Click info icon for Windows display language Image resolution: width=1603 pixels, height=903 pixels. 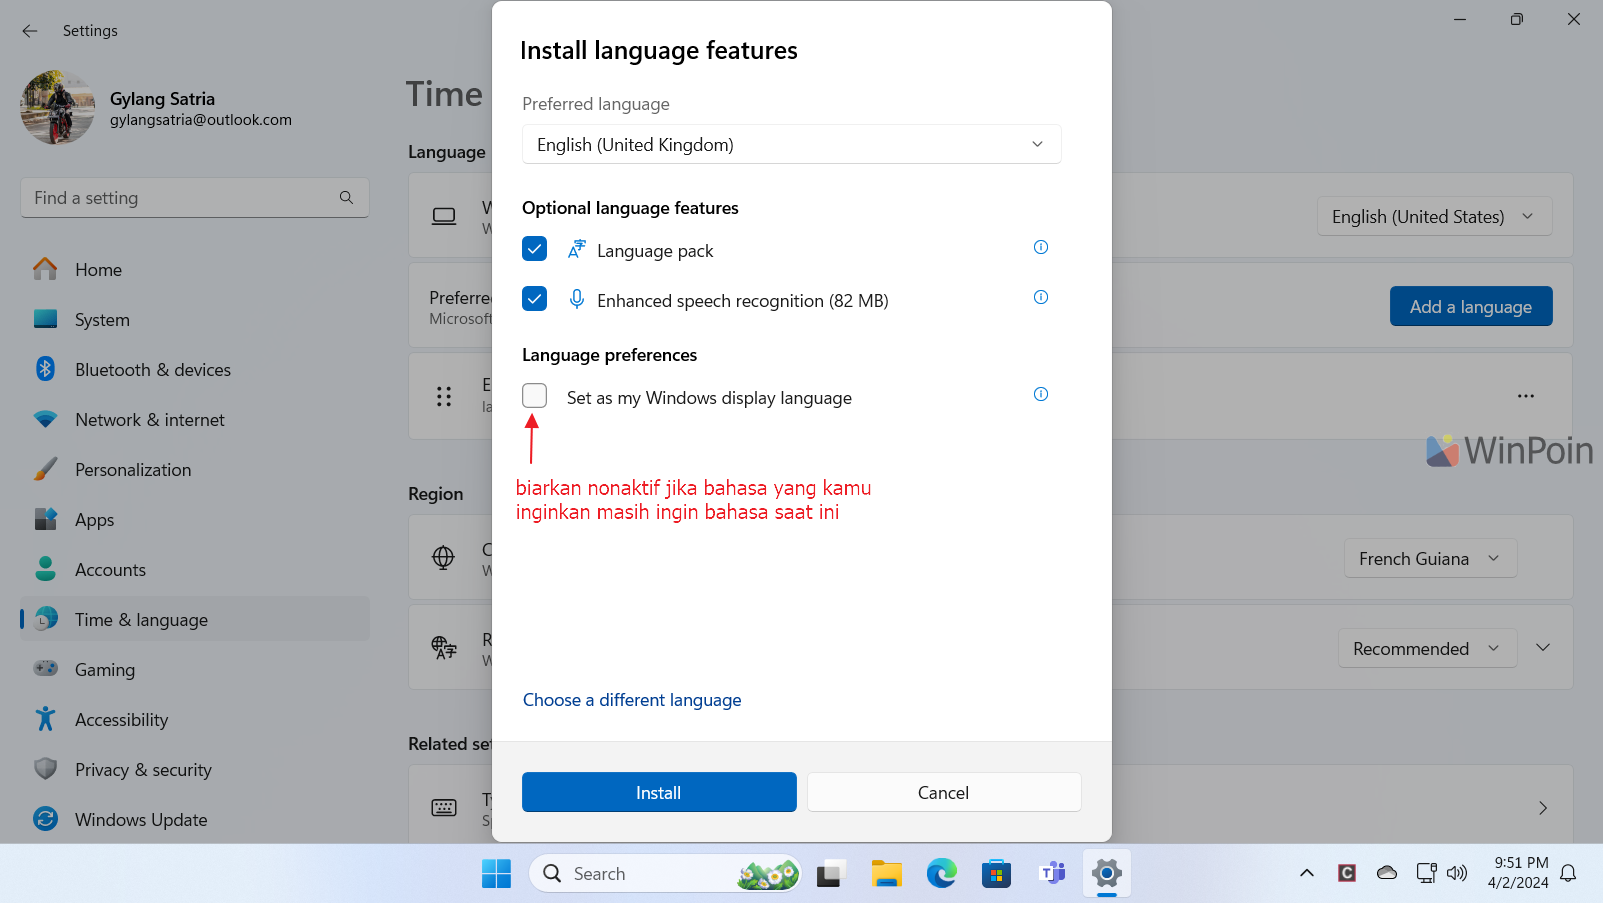[1040, 395]
